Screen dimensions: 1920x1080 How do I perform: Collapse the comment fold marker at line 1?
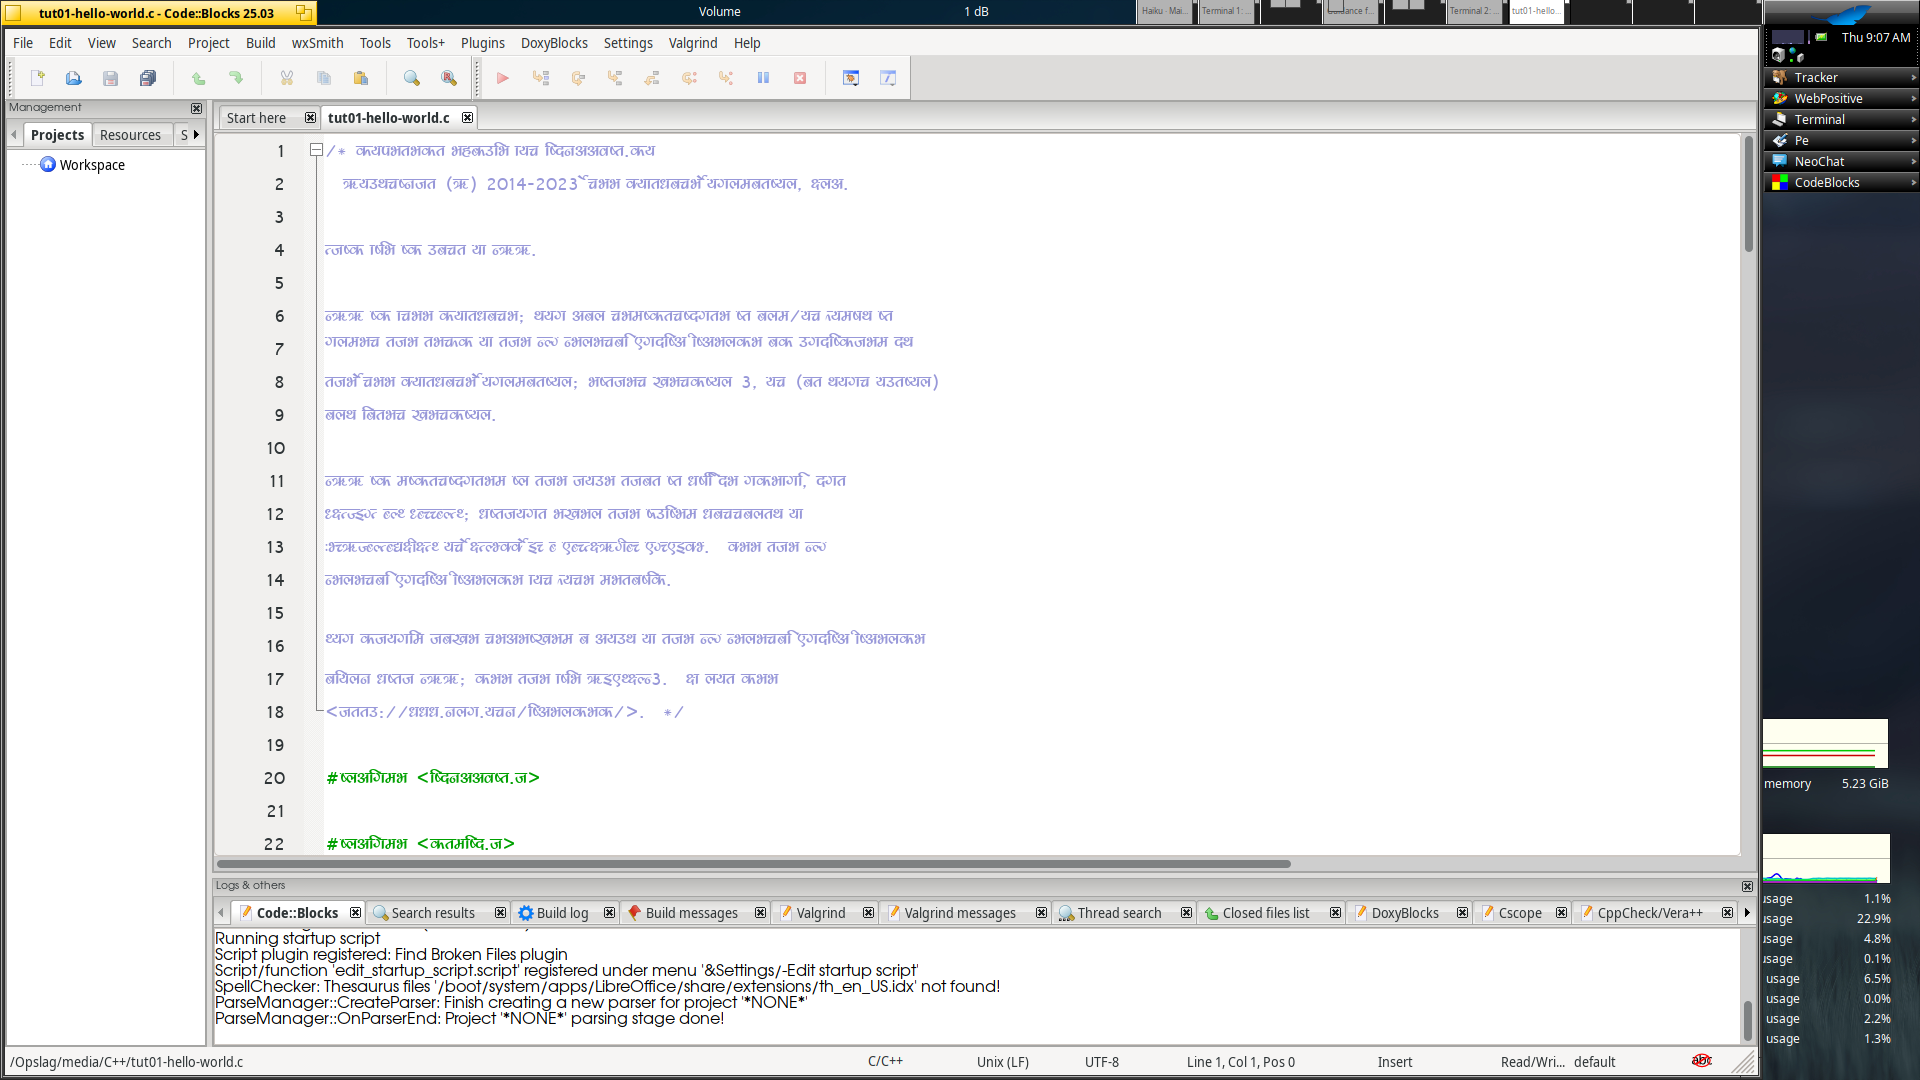(316, 150)
